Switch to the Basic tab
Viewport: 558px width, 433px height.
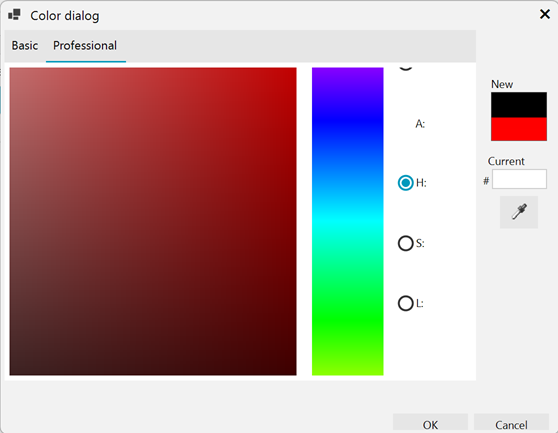[x=25, y=46]
